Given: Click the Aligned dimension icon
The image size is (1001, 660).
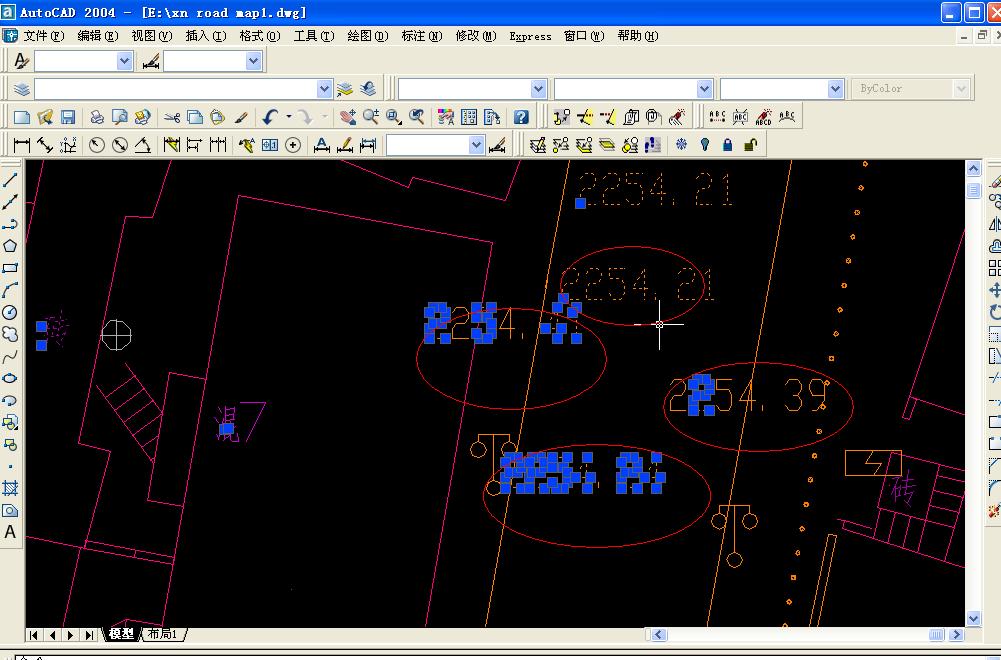Looking at the screenshot, I should 45,145.
